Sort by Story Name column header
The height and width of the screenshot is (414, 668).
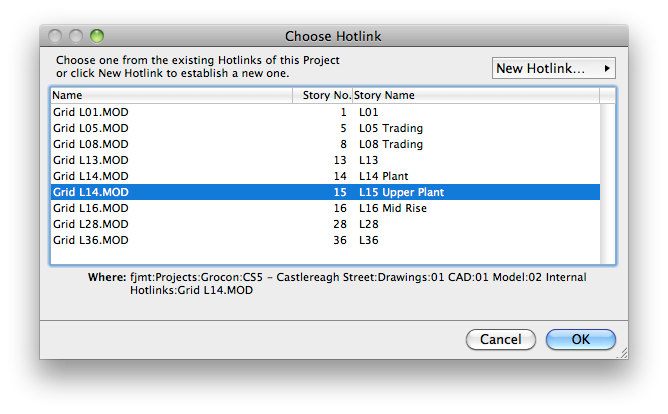475,95
